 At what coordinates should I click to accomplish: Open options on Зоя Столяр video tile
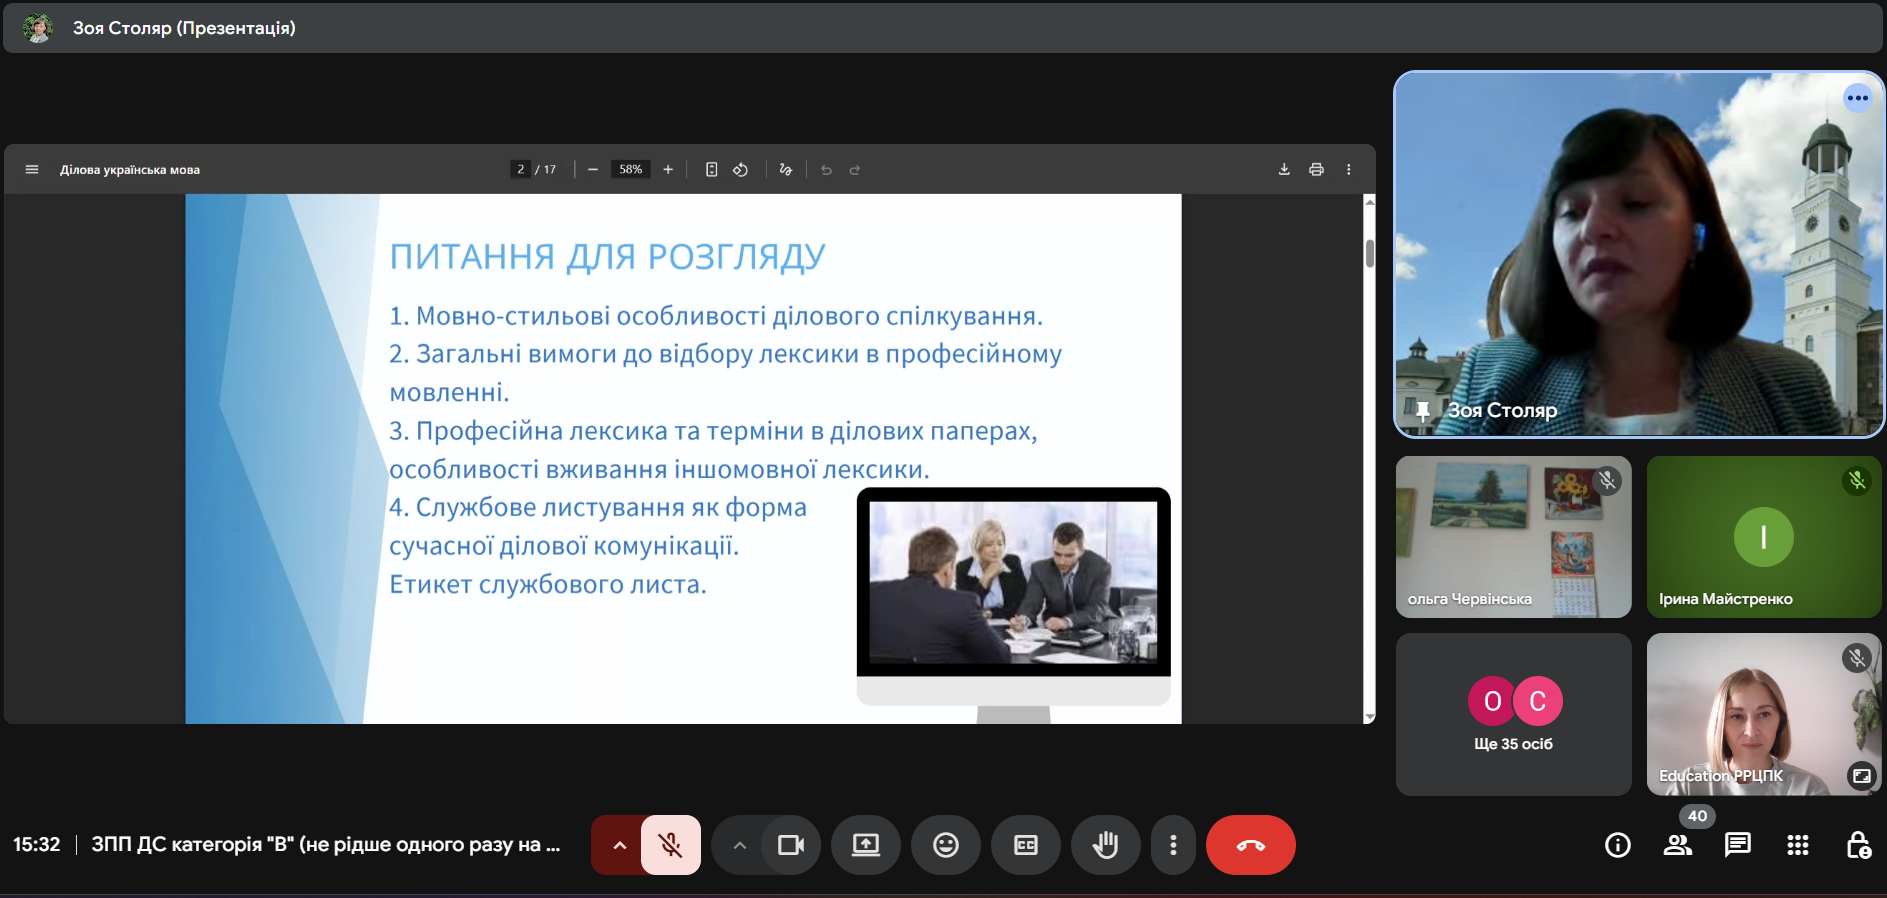click(1857, 98)
